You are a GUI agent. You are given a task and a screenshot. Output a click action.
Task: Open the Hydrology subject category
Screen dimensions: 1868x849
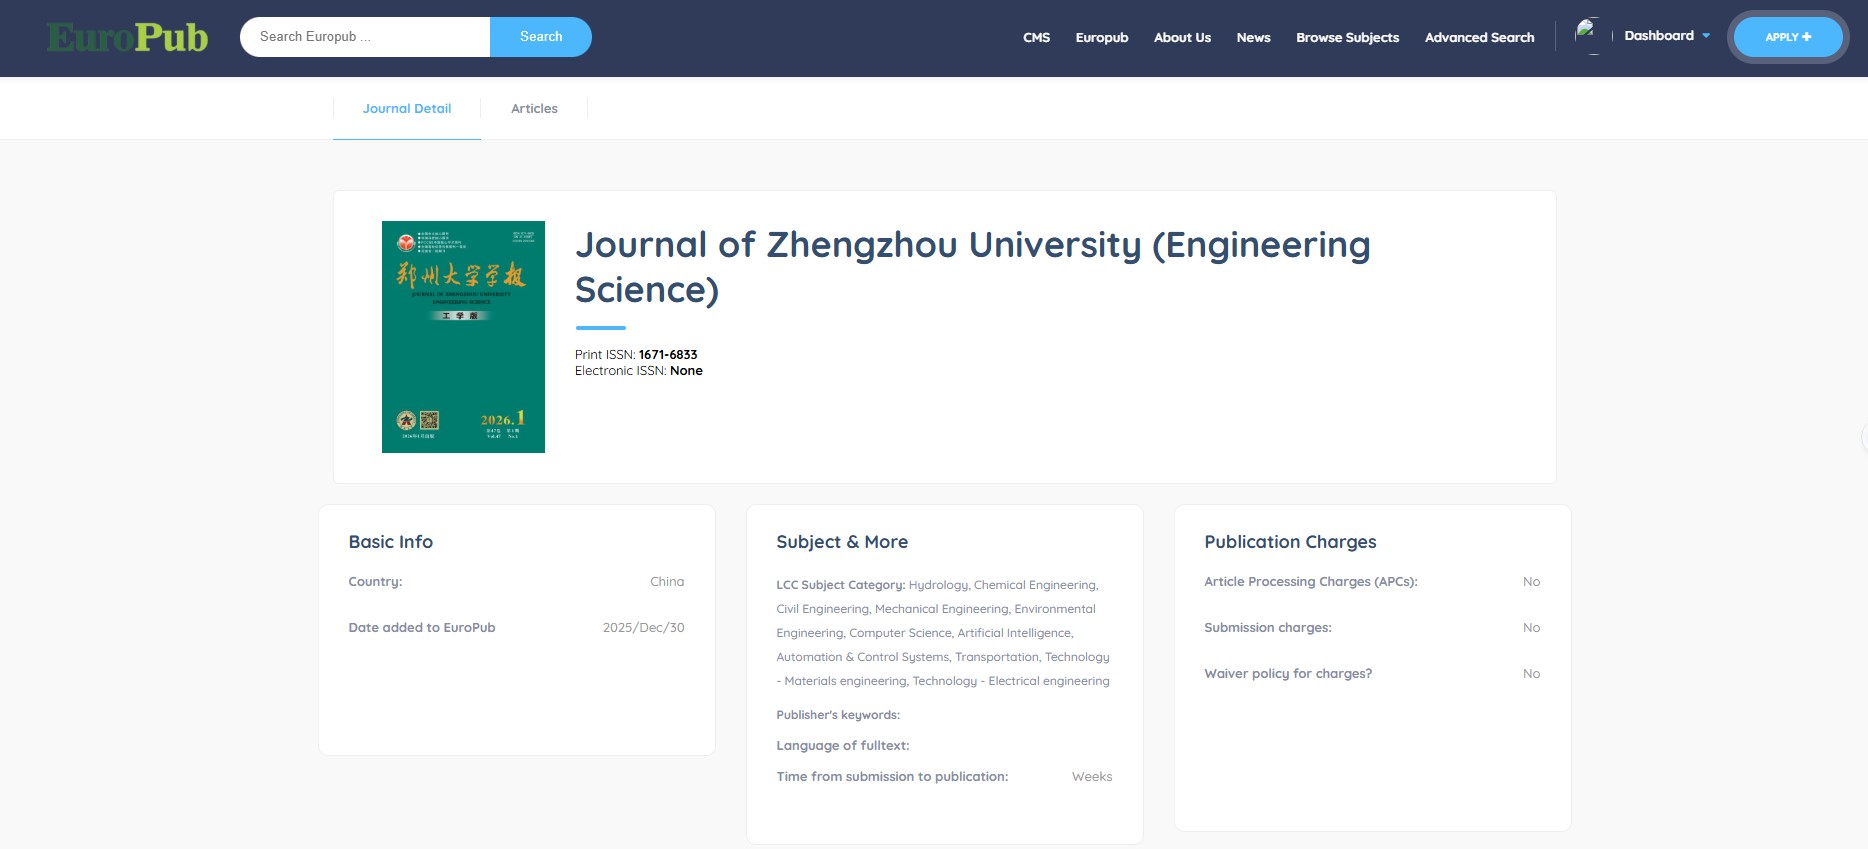pyautogui.click(x=938, y=585)
